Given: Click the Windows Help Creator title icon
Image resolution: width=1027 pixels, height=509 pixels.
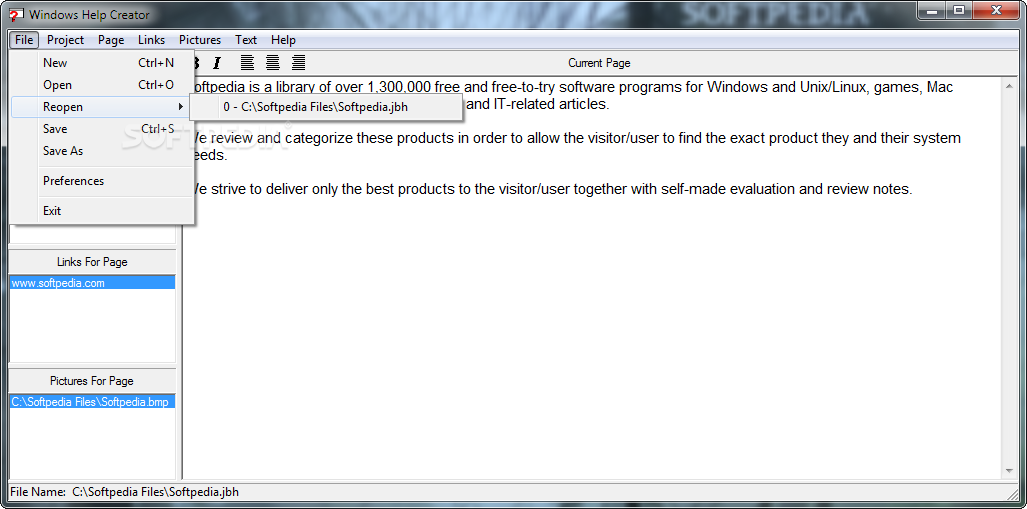Looking at the screenshot, I should (x=16, y=14).
